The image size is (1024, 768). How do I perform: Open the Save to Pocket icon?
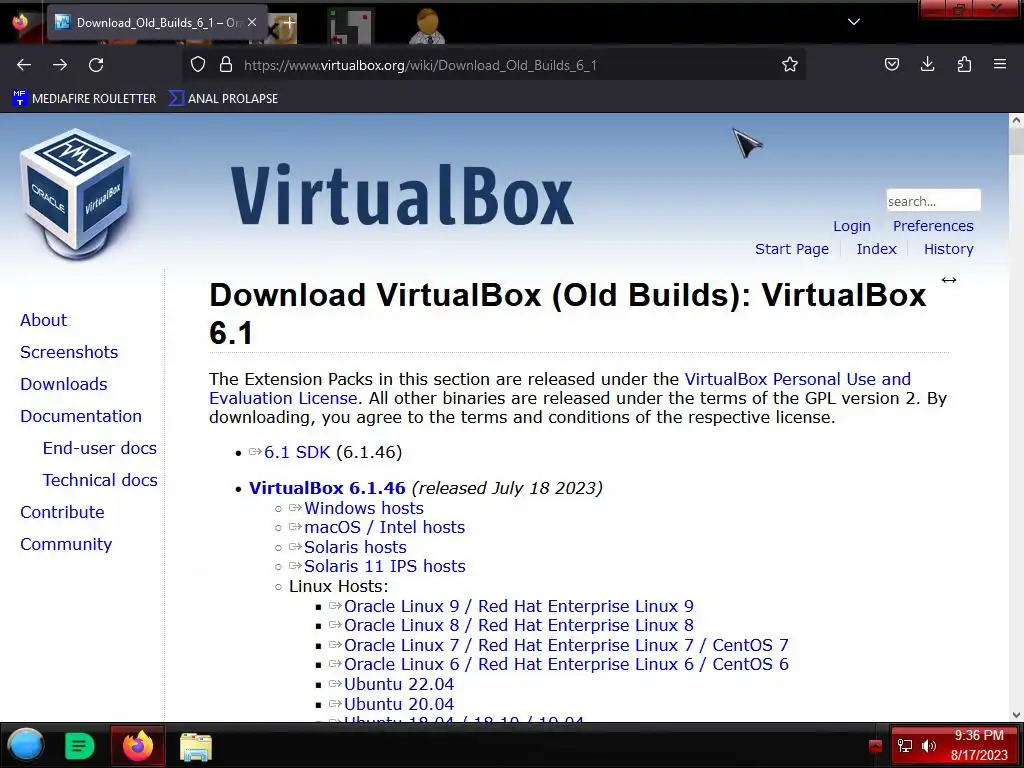(891, 65)
